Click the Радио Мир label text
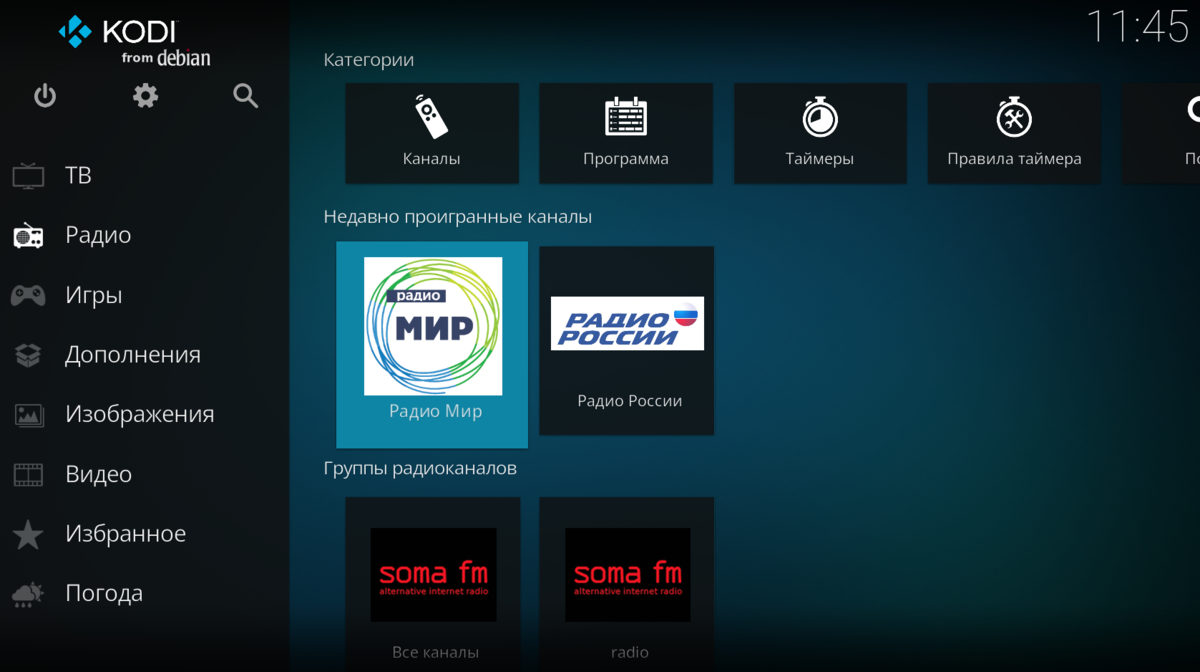The height and width of the screenshot is (672, 1200). (x=435, y=411)
